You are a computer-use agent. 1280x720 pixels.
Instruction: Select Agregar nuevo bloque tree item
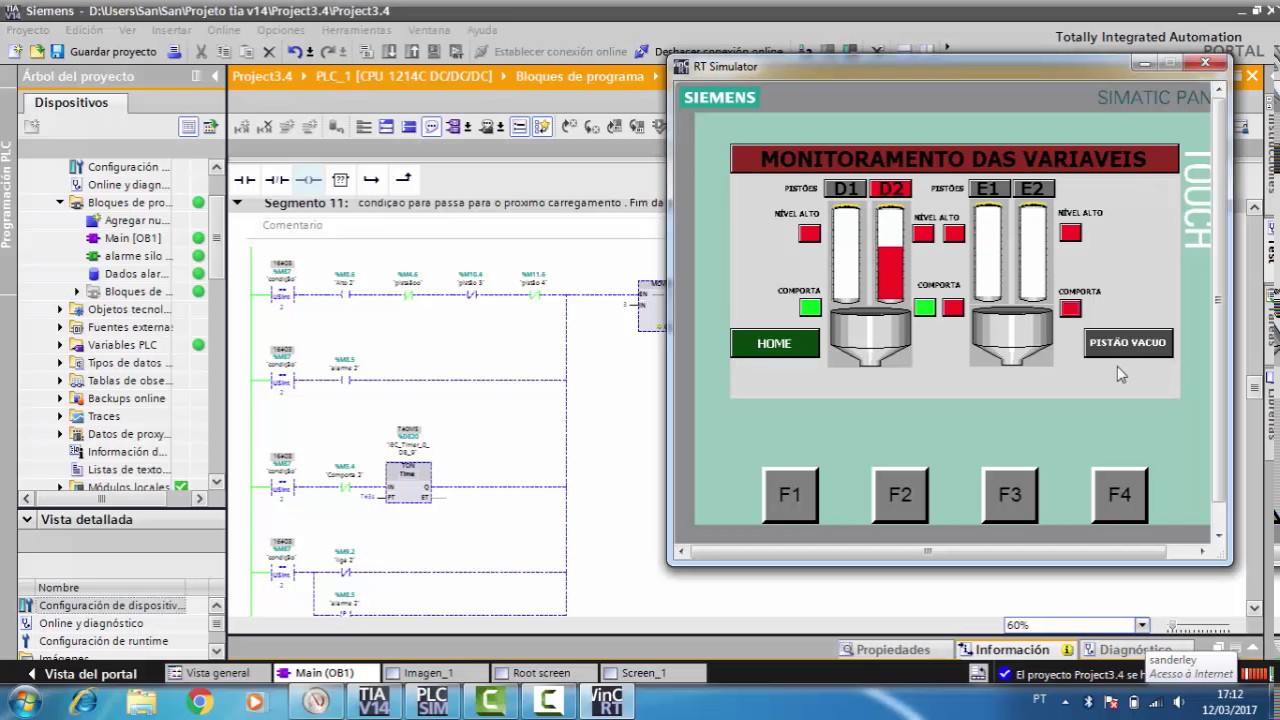pyautogui.click(x=136, y=220)
